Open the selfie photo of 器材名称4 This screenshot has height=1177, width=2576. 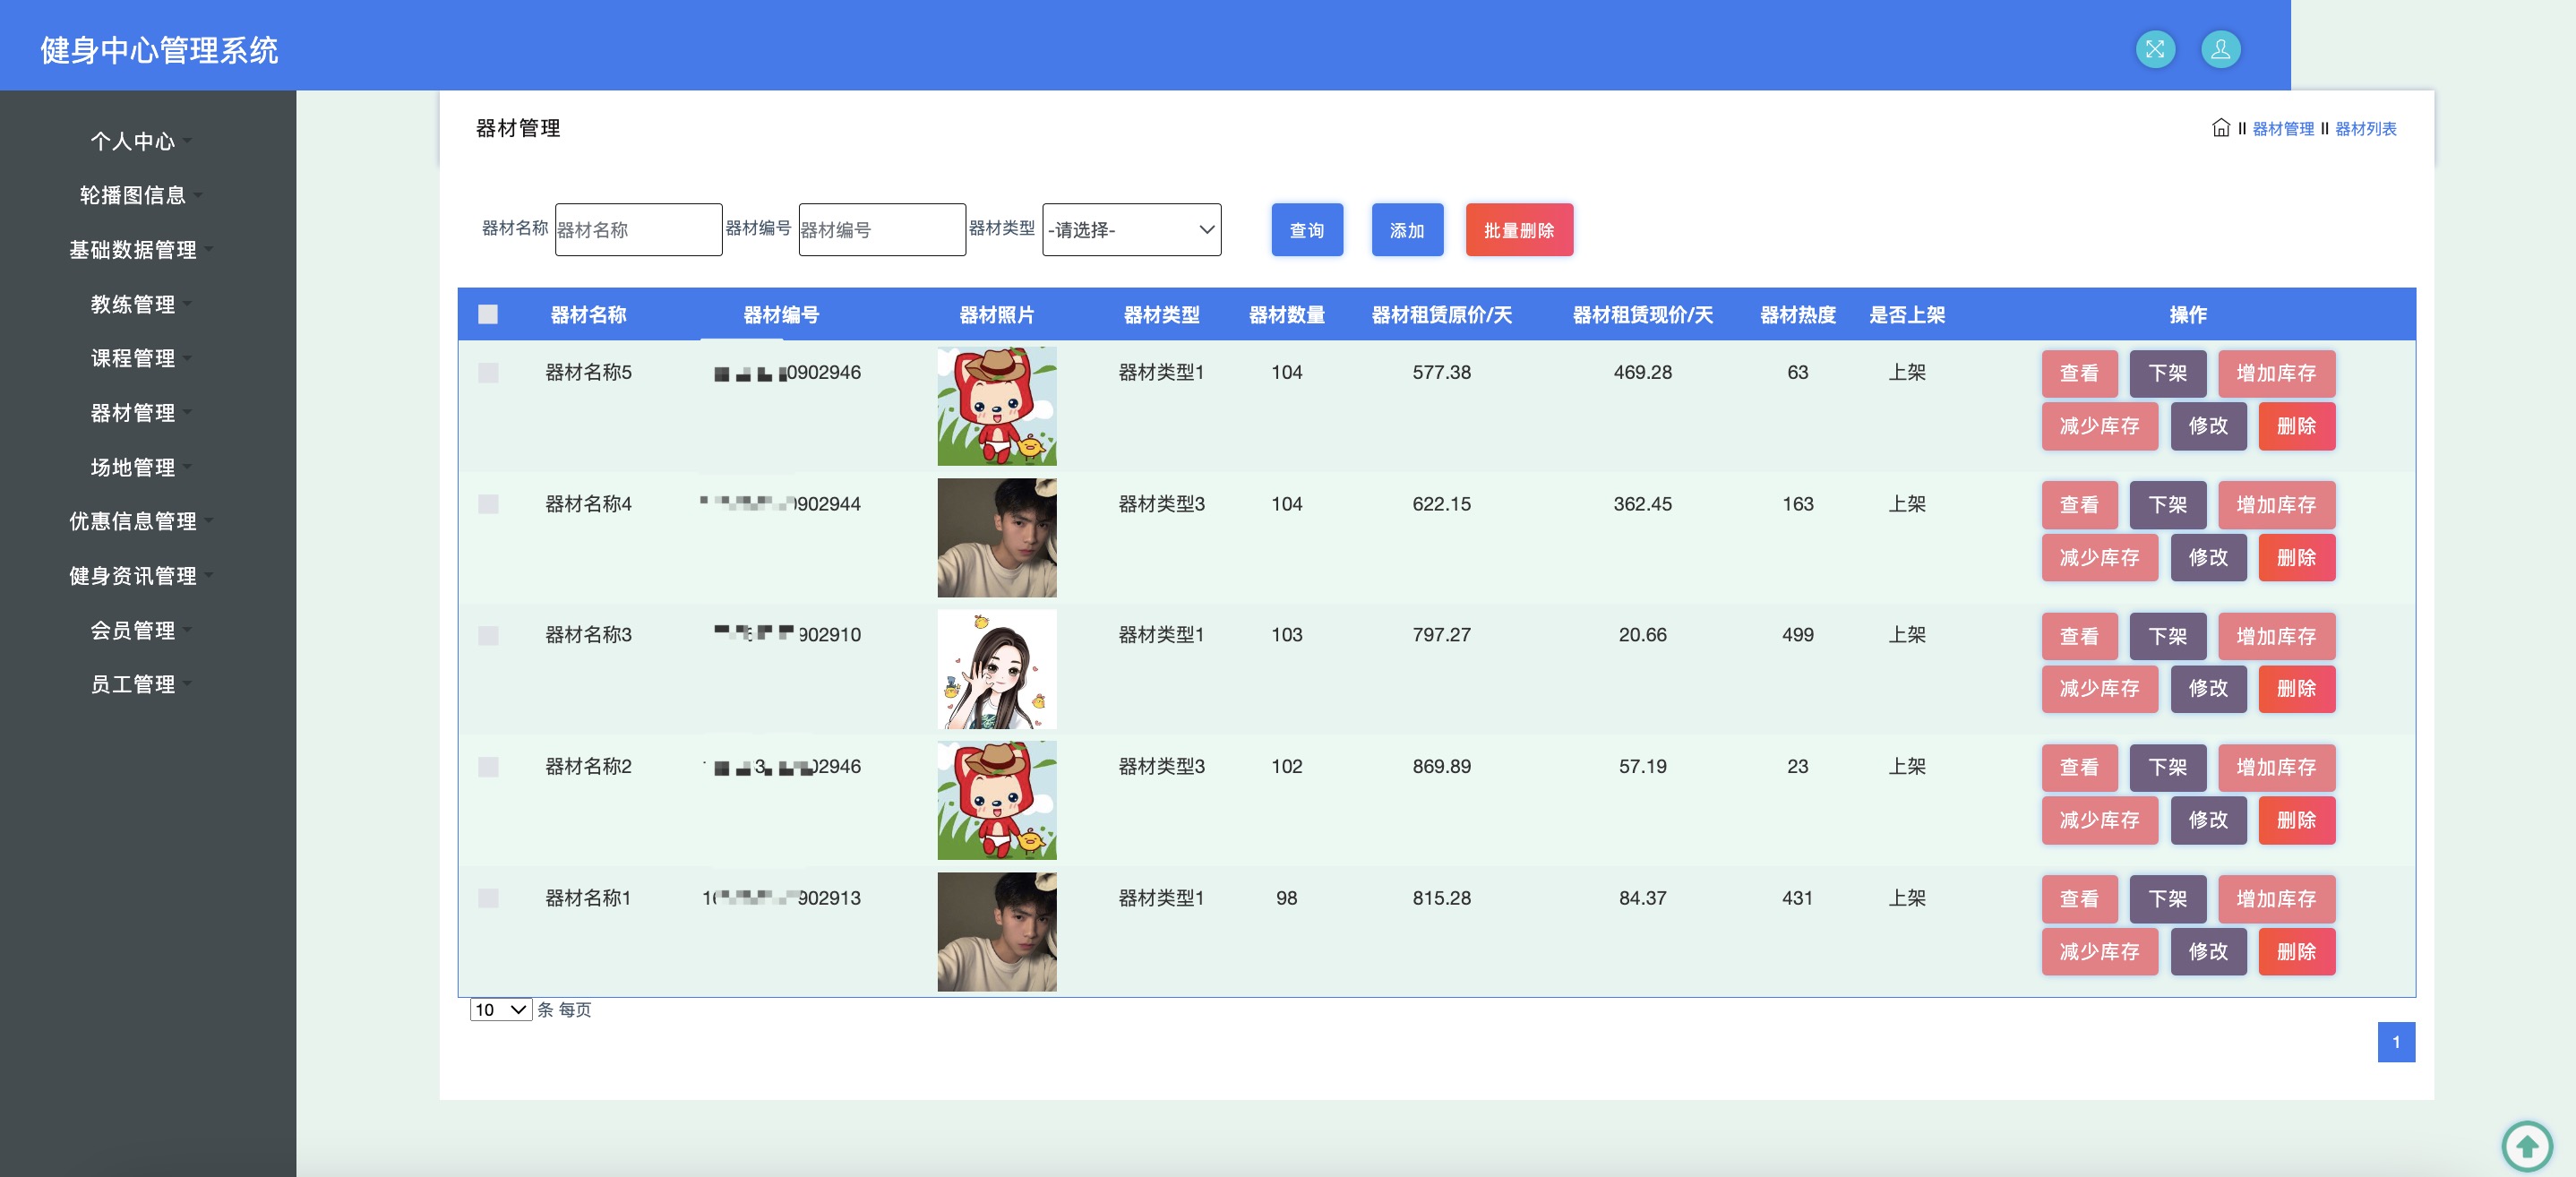(x=996, y=538)
